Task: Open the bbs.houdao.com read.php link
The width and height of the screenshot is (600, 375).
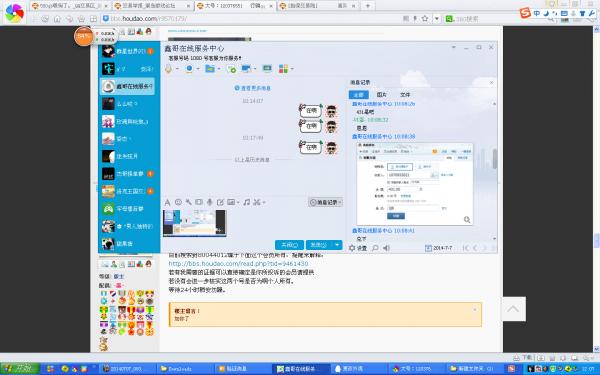Action: [238, 264]
